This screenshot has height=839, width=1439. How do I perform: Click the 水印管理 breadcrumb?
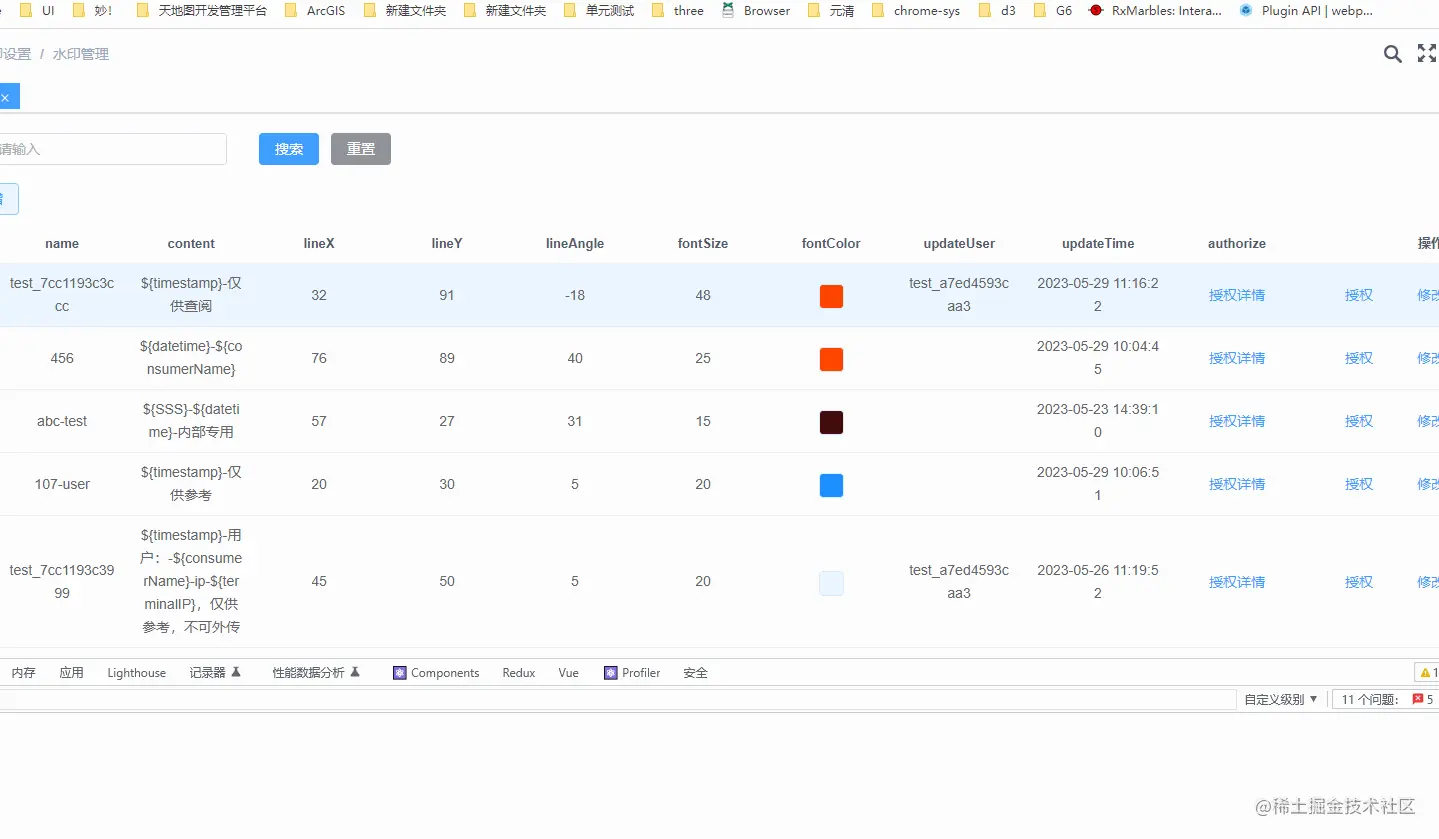click(x=81, y=54)
